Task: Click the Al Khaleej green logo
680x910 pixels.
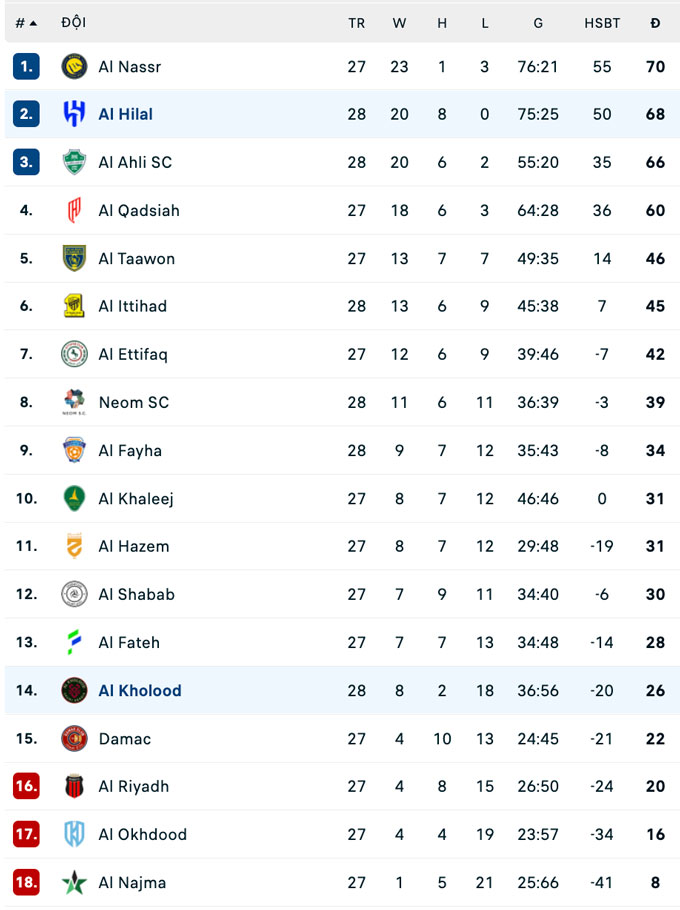Action: pos(75,498)
